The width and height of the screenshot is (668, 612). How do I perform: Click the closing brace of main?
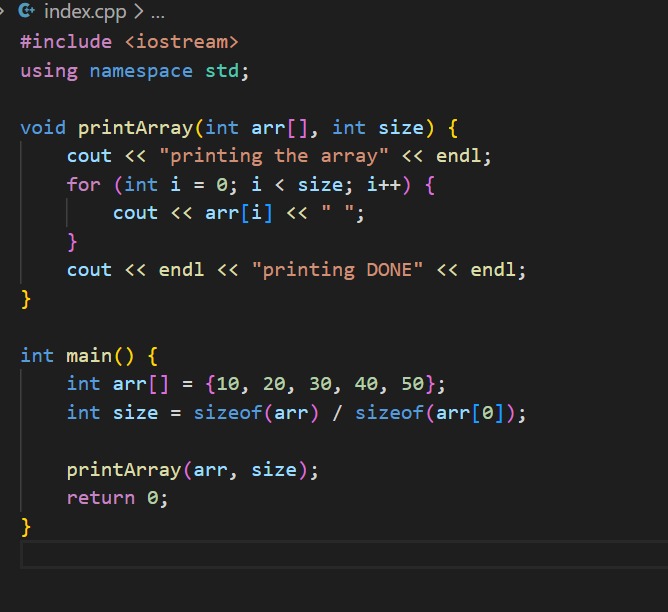pyautogui.click(x=26, y=527)
